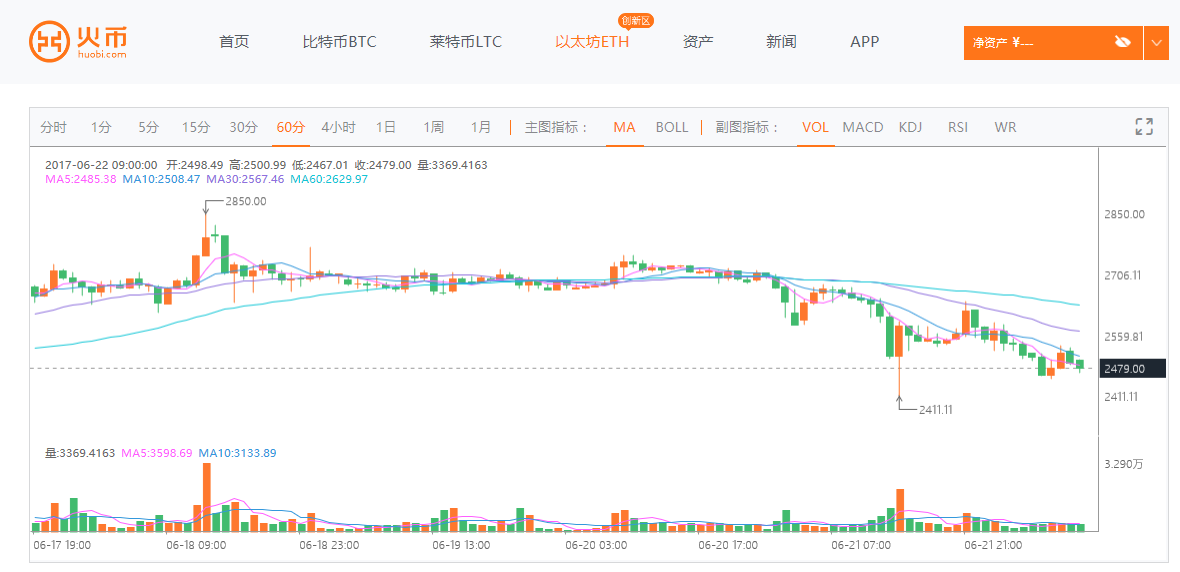Select the 以太坊ETH navigation tab
Viewport: 1180px width, 572px height.
tap(592, 42)
